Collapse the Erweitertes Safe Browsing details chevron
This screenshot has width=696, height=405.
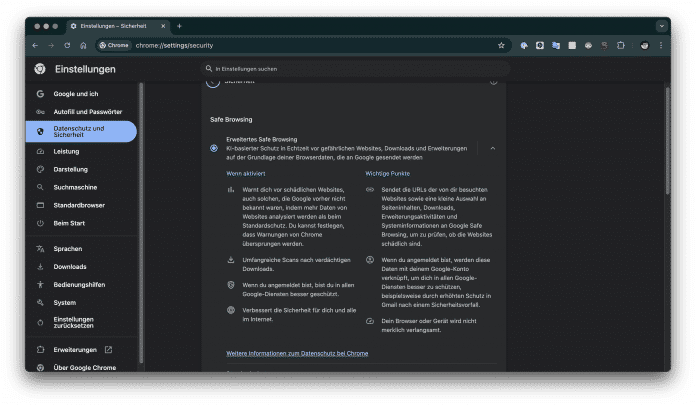(493, 148)
